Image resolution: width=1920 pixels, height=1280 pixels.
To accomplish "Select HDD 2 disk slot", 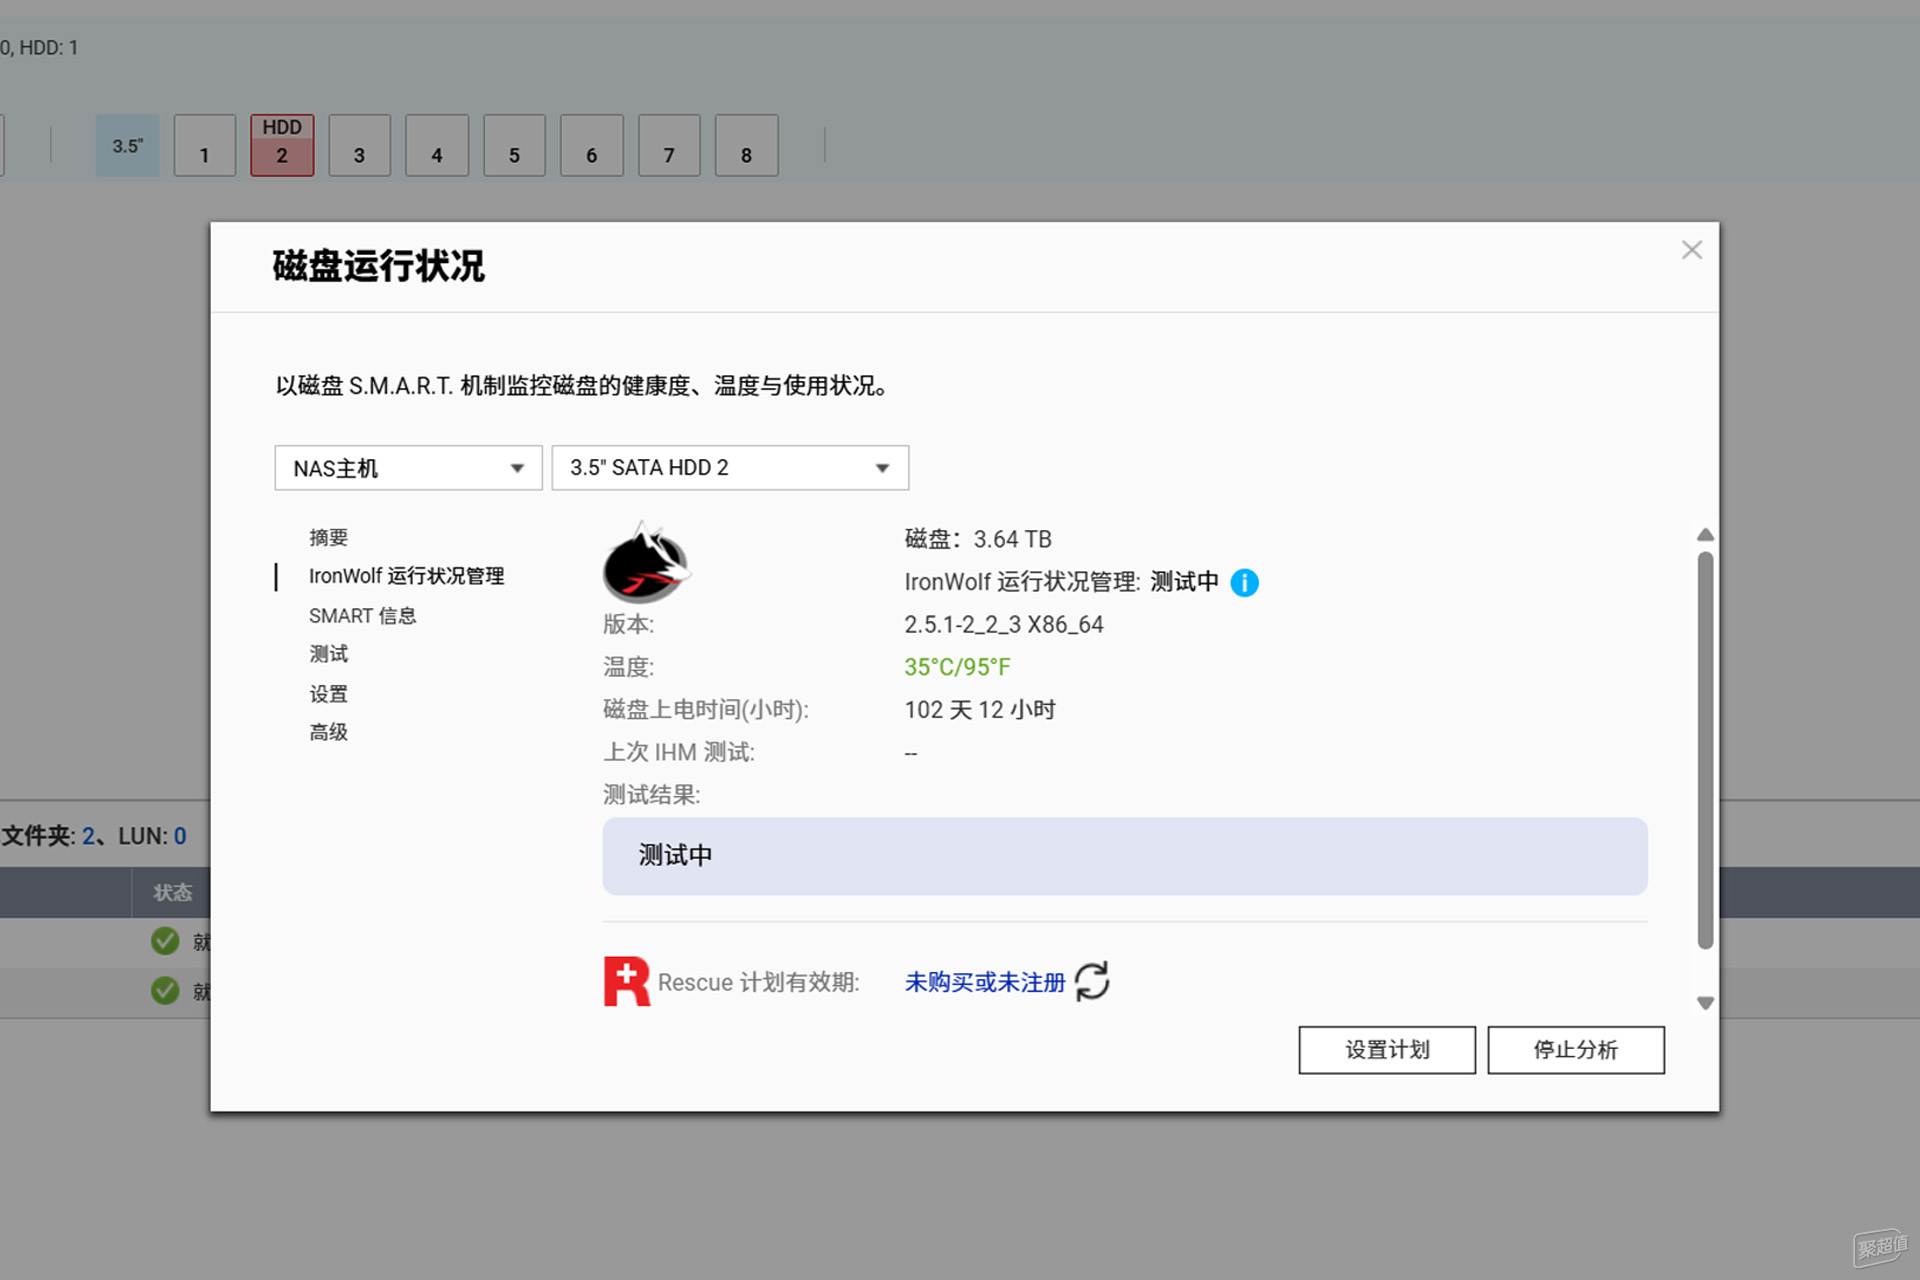I will [282, 145].
